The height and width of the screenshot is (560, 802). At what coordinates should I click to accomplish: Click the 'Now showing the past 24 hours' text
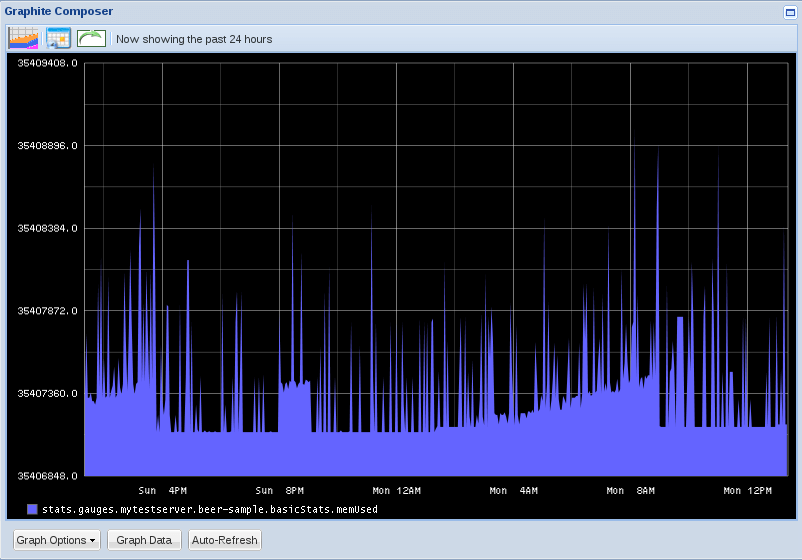pyautogui.click(x=194, y=40)
